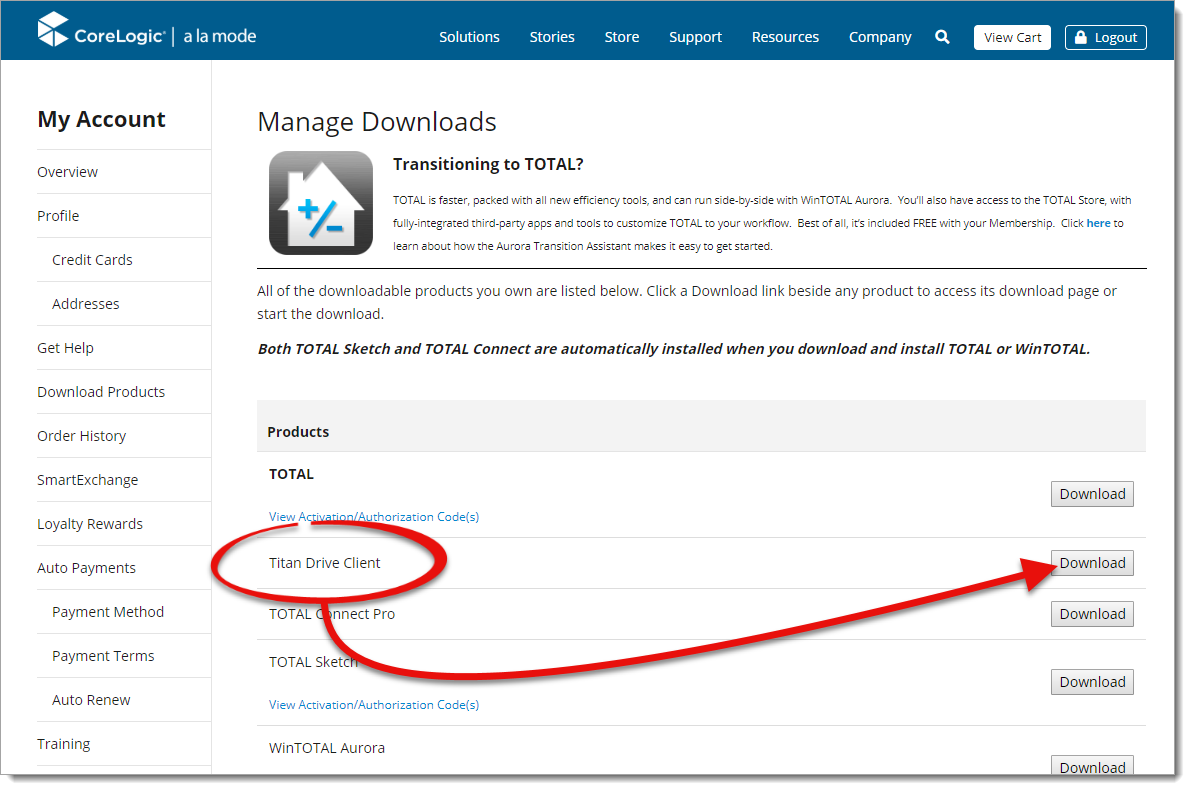Navigate to Order History in sidebar
Viewport: 1190px width, 790px height.
82,436
